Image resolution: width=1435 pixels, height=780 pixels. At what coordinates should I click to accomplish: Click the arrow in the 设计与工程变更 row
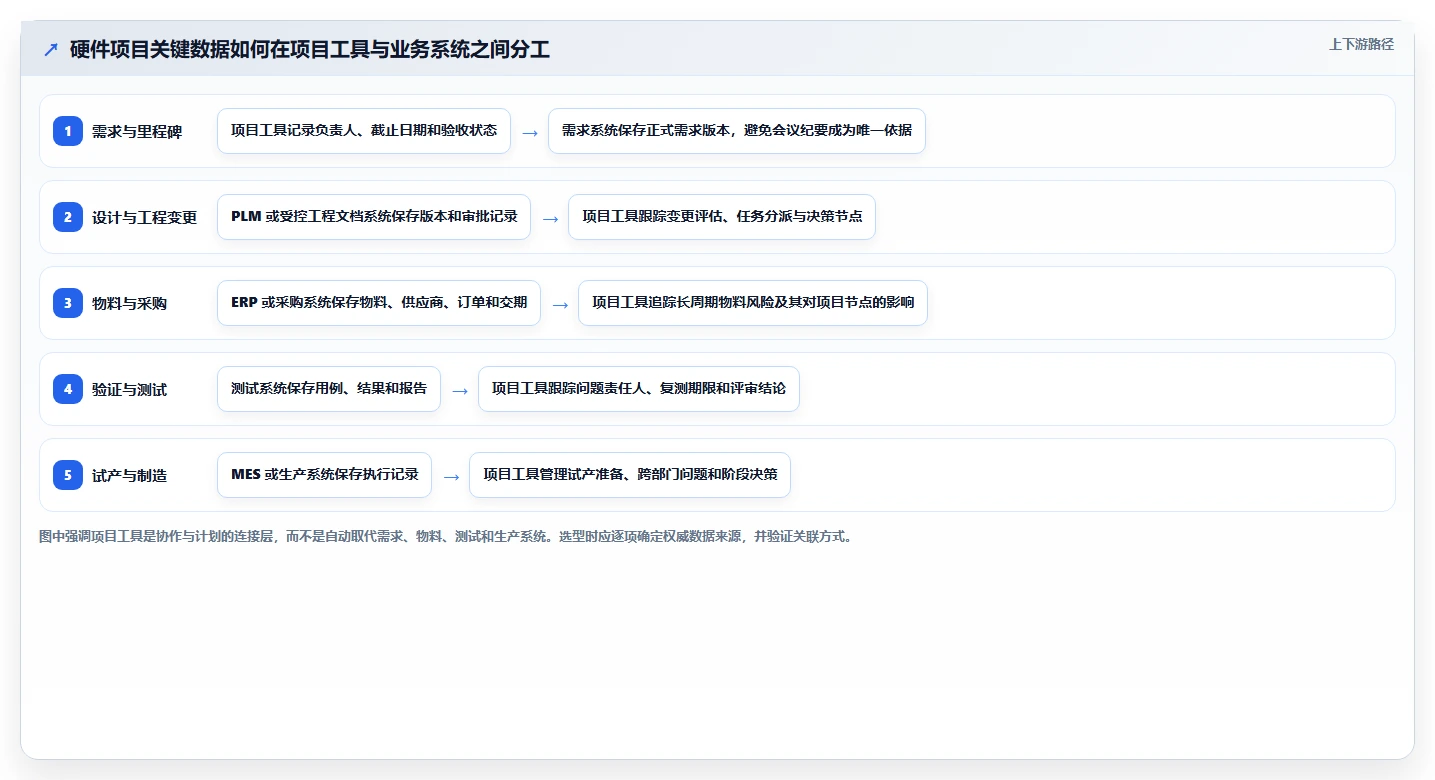(550, 218)
